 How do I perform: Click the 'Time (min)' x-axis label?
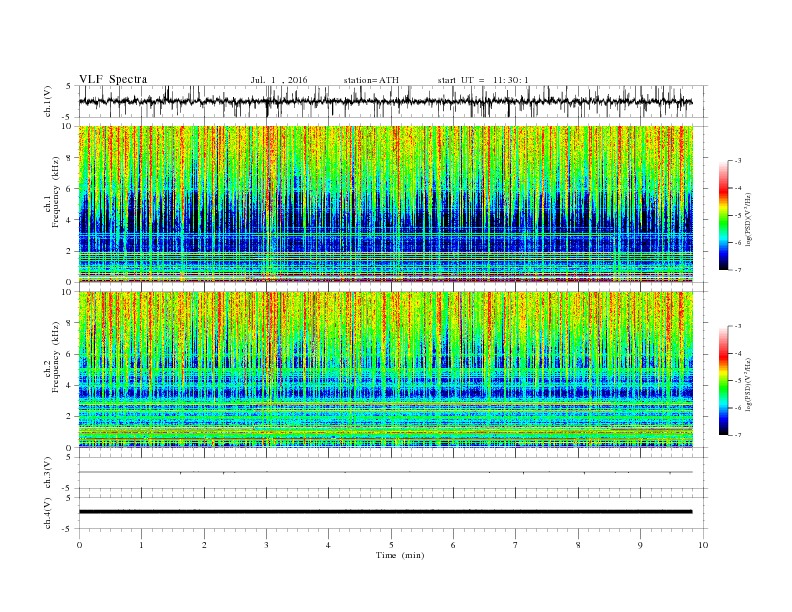click(x=400, y=555)
